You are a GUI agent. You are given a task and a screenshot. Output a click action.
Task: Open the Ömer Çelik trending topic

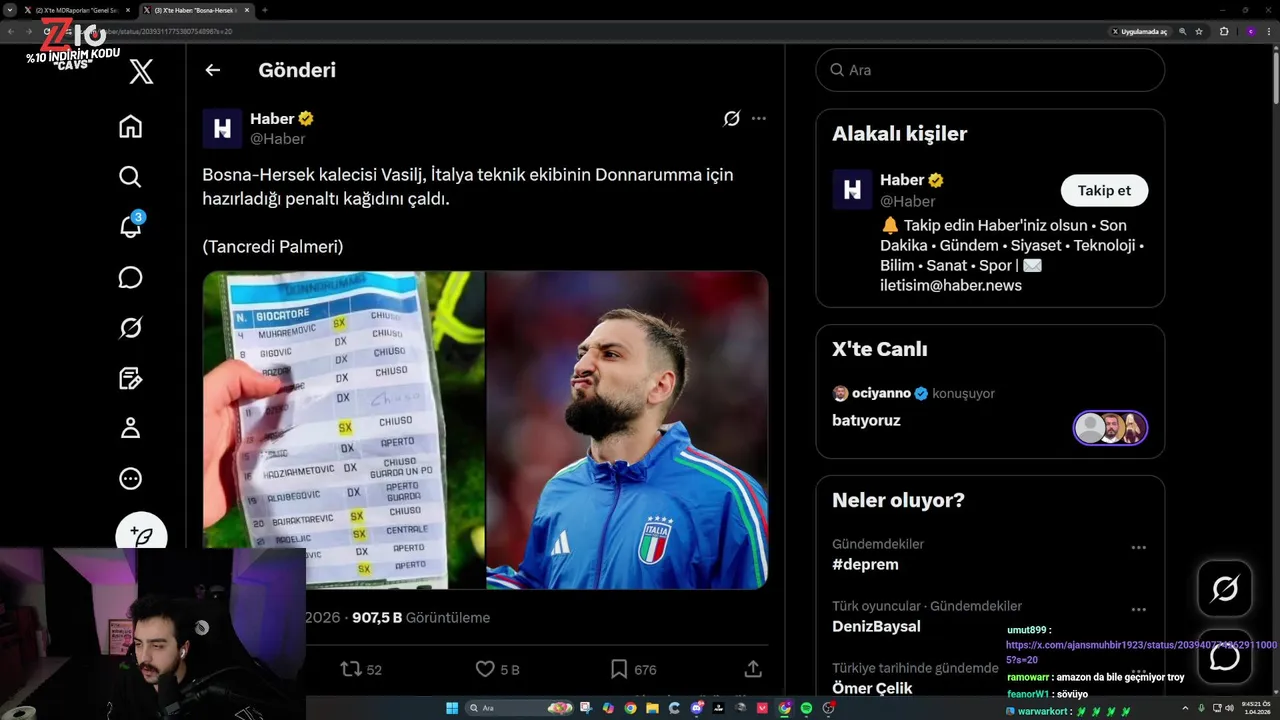[872, 688]
